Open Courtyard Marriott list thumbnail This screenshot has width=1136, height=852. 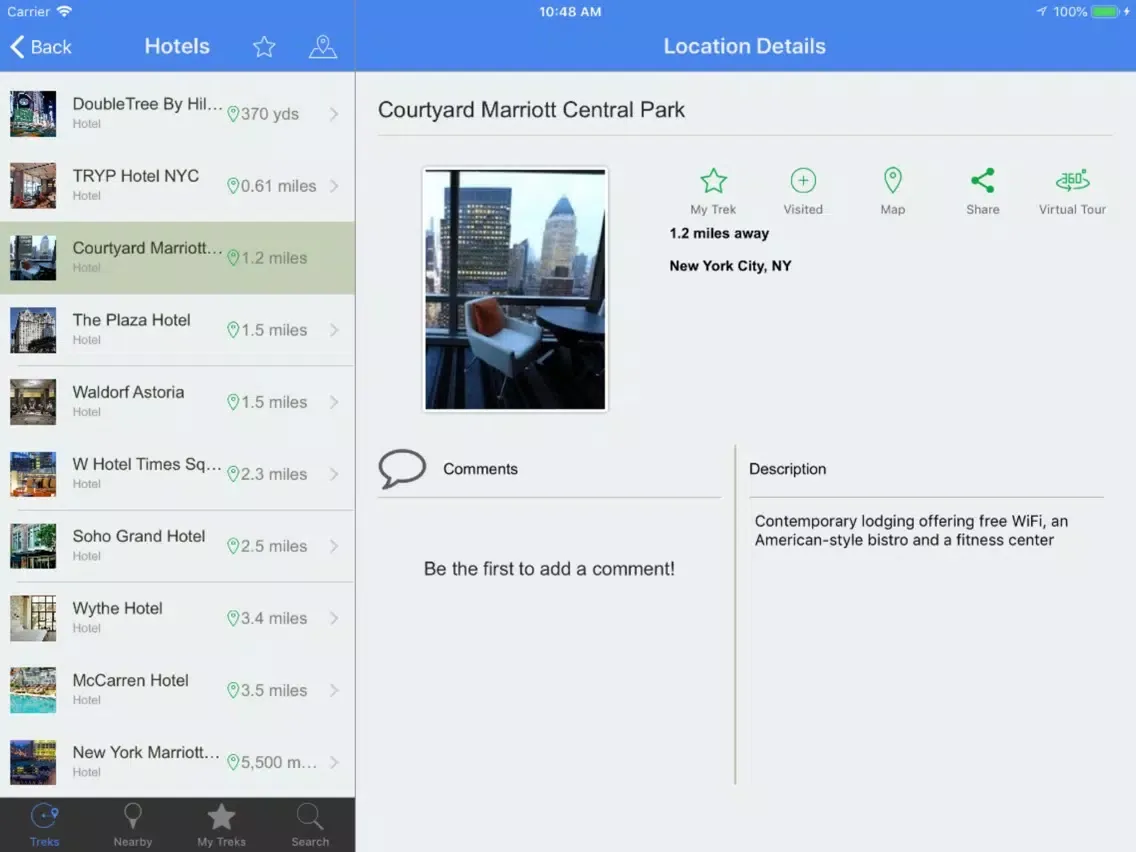[33, 258]
